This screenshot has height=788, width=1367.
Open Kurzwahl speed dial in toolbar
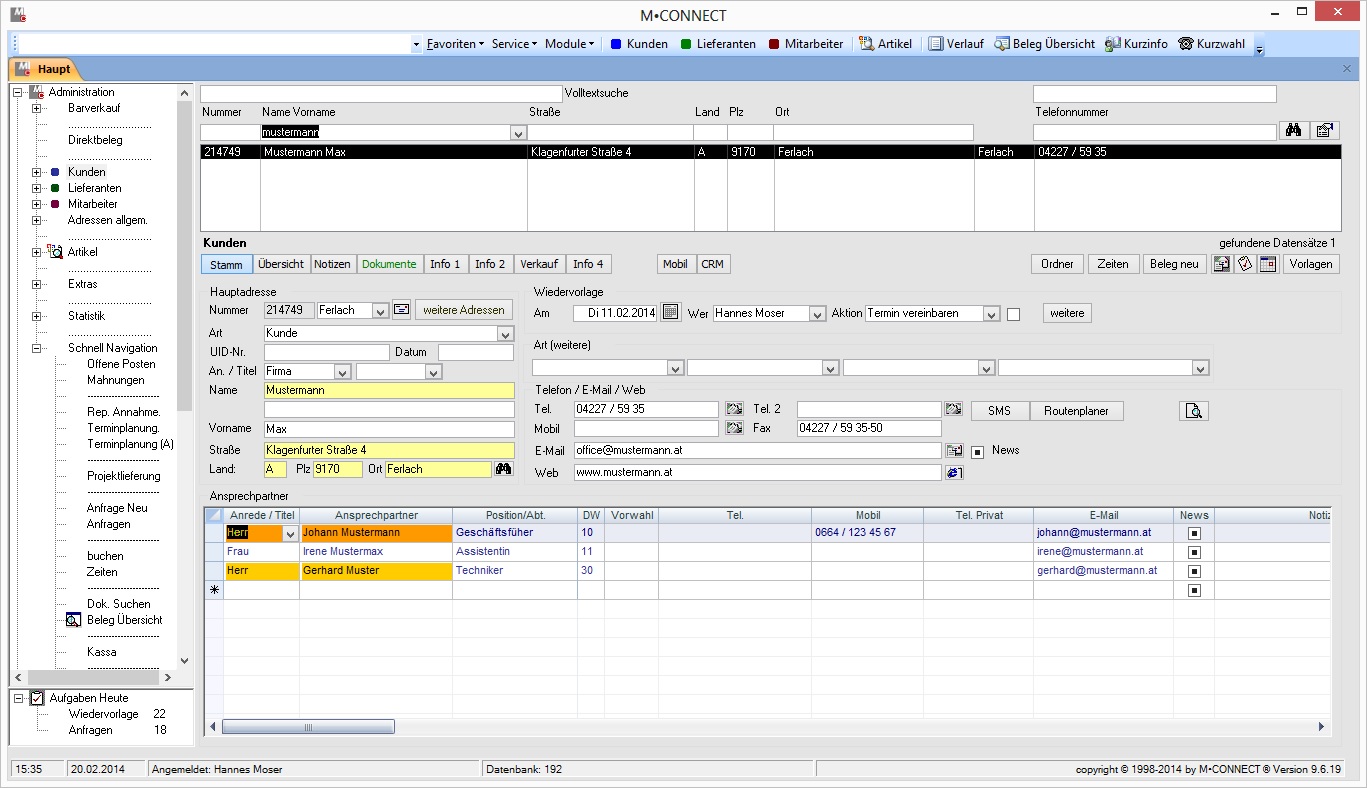tap(1212, 44)
